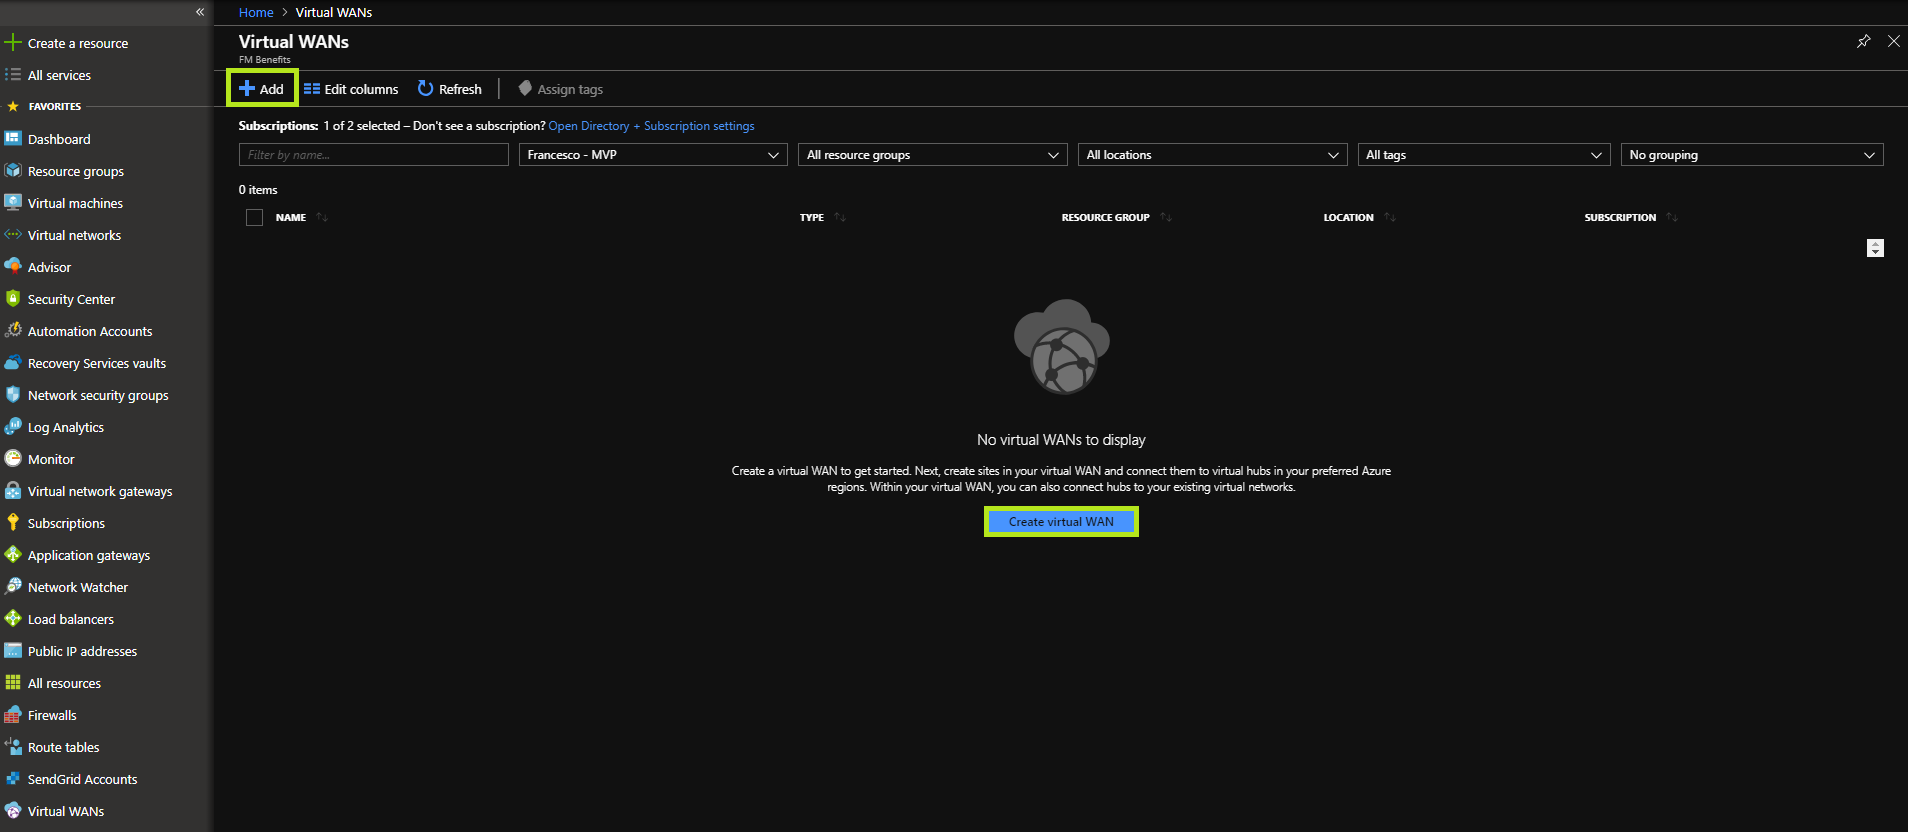Viewport: 1908px width, 832px height.
Task: Click the Route tables icon
Action: click(13, 747)
